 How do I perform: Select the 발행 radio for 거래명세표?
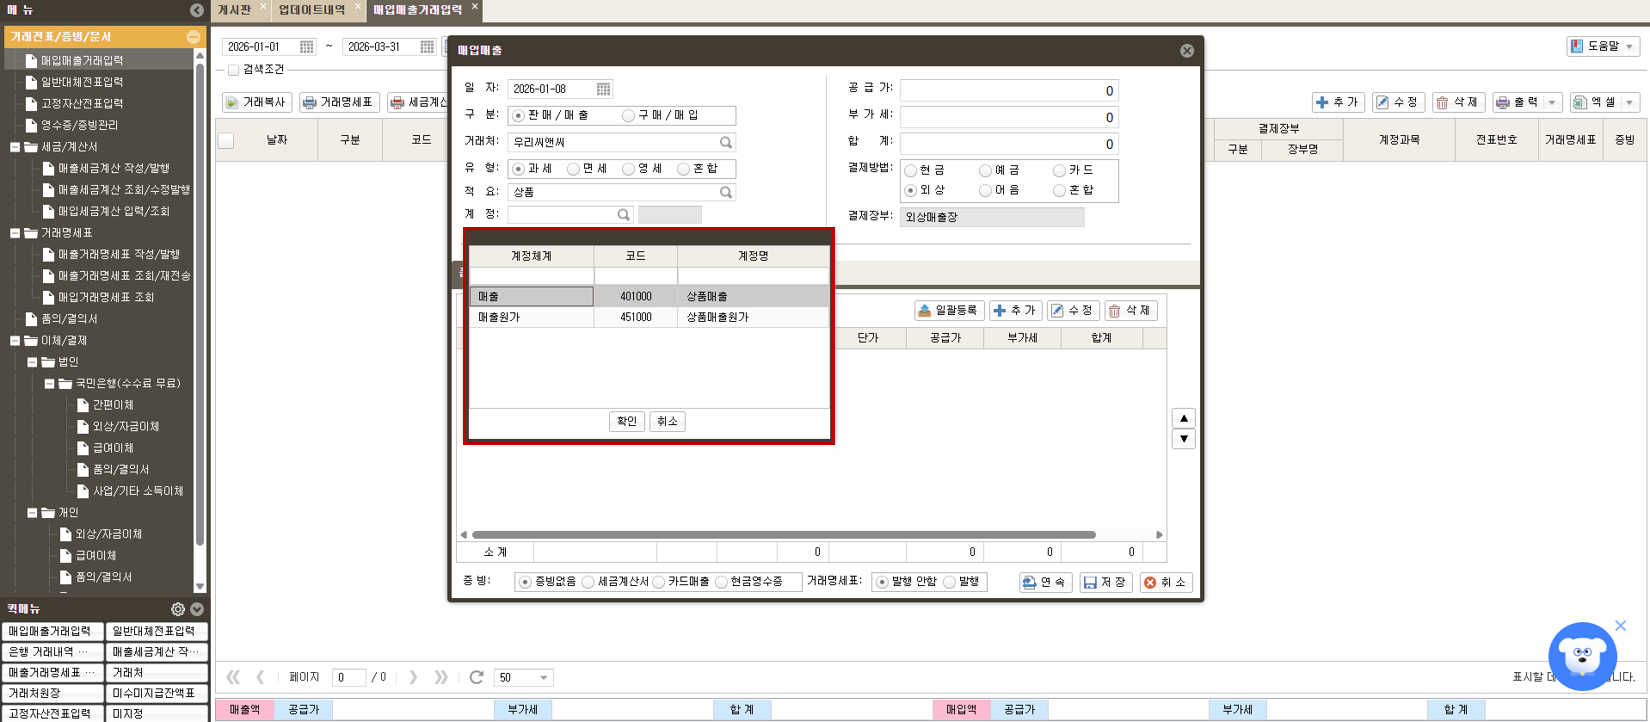coord(950,582)
